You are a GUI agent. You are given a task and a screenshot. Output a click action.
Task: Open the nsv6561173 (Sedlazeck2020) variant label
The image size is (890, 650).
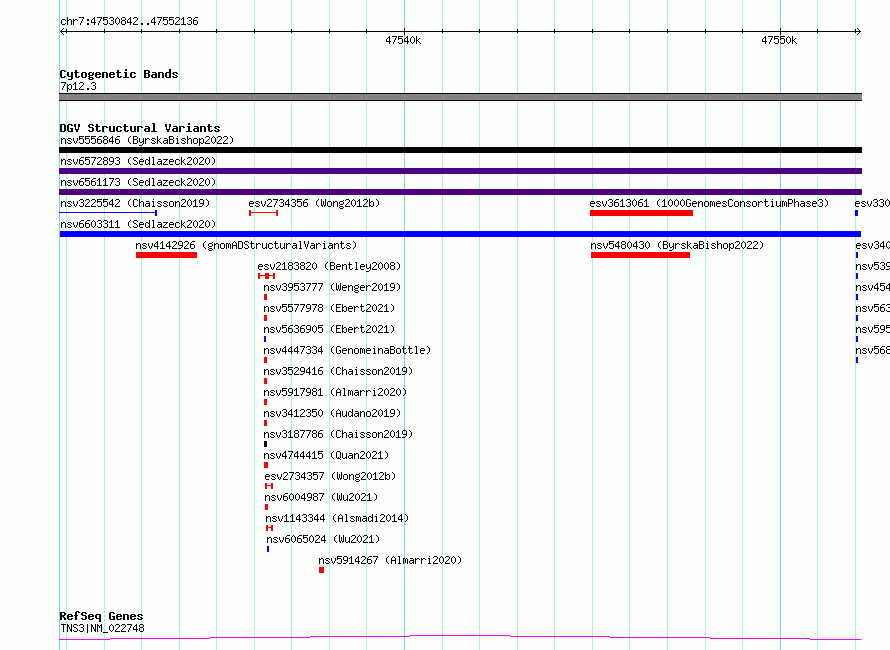pyautogui.click(x=138, y=182)
